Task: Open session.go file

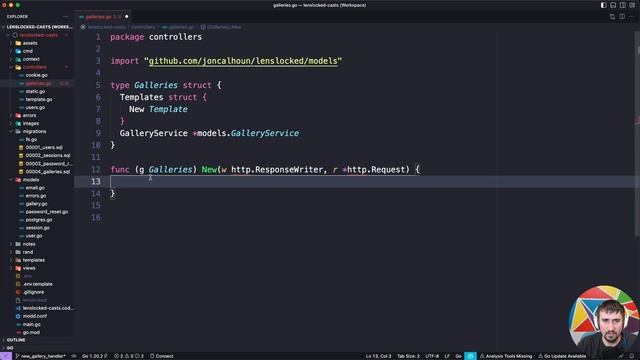Action: pos(38,228)
